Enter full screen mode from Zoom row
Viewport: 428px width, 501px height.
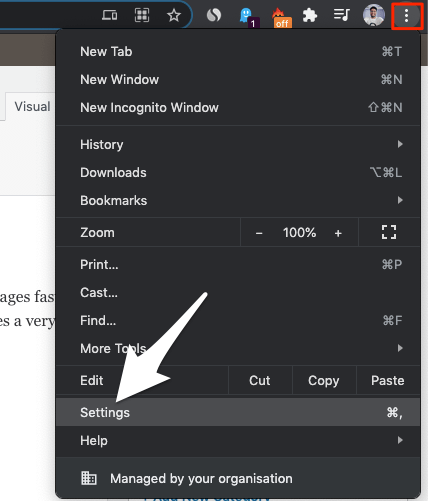[389, 232]
